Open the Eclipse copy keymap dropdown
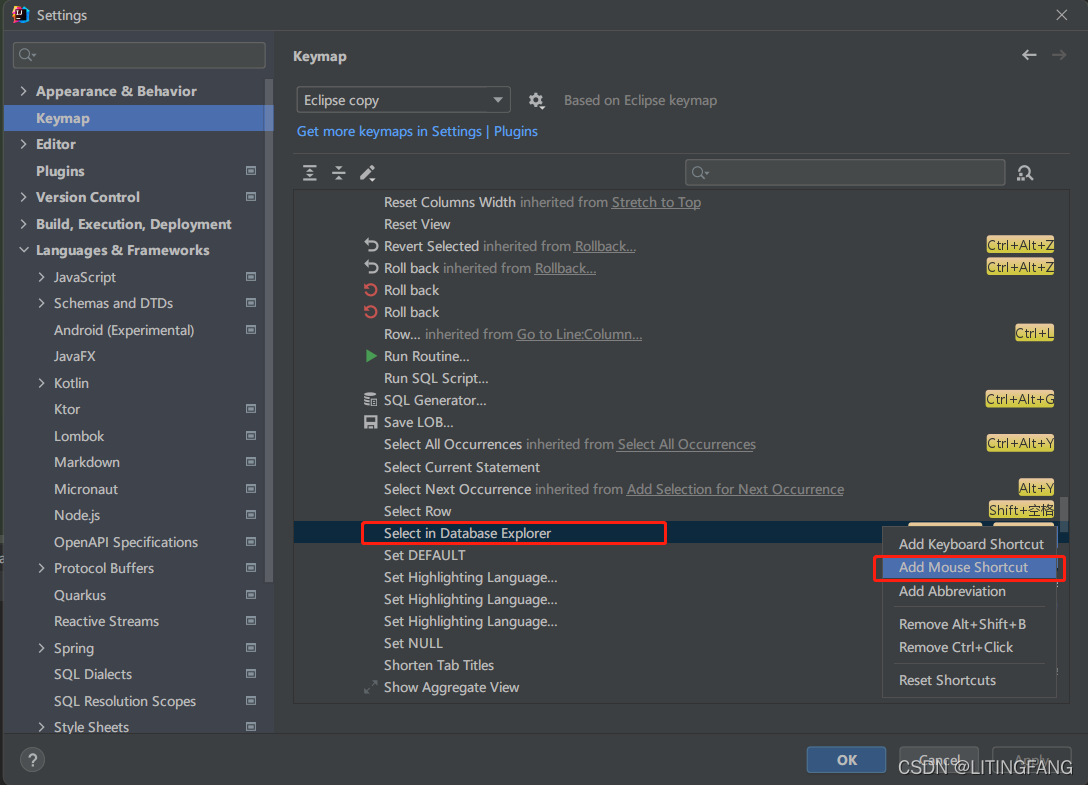Screen dimensions: 1088x785 (403, 100)
